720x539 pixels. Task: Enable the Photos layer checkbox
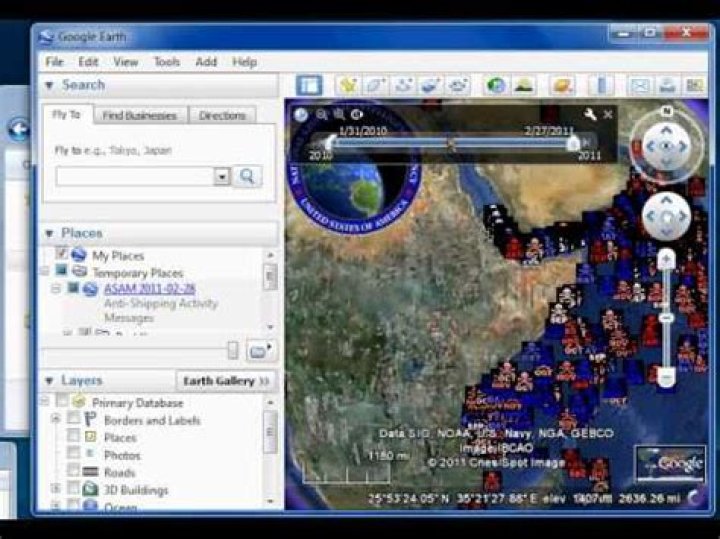pos(73,453)
